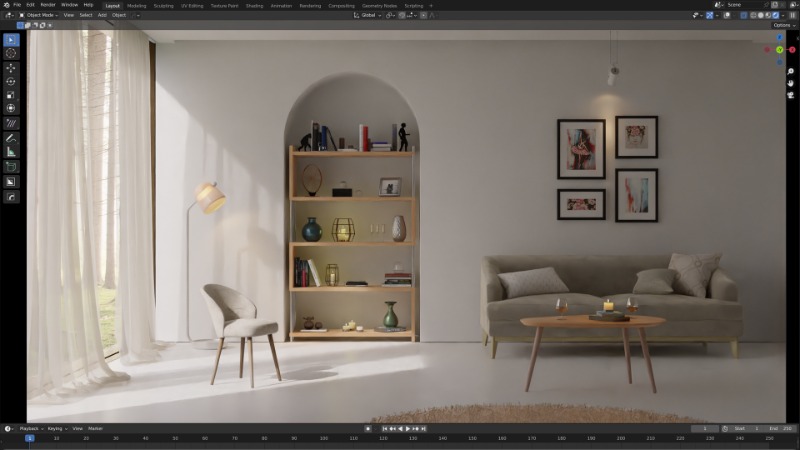800x450 pixels.
Task: Click the Select Box tool
Action: (11, 39)
